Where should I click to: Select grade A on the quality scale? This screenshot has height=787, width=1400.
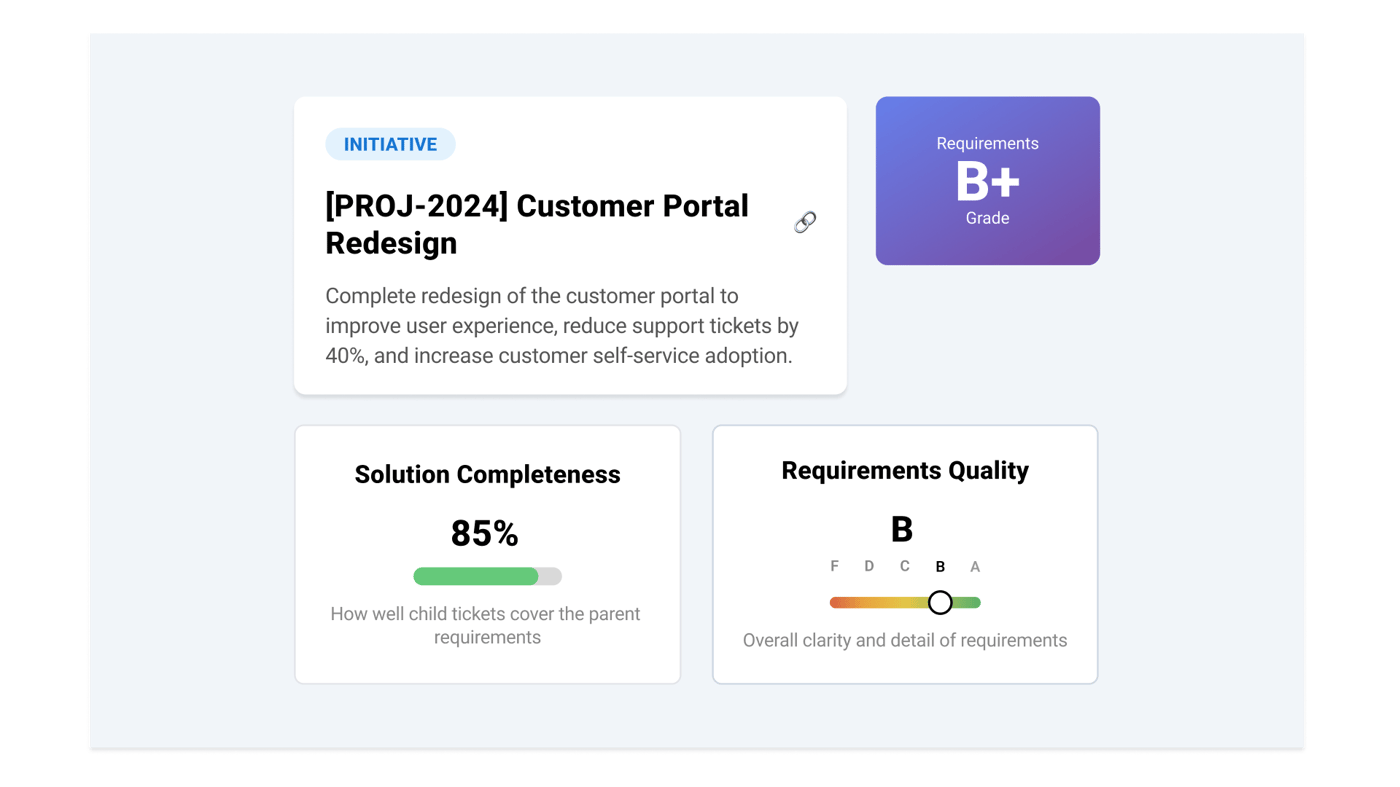tap(975, 567)
